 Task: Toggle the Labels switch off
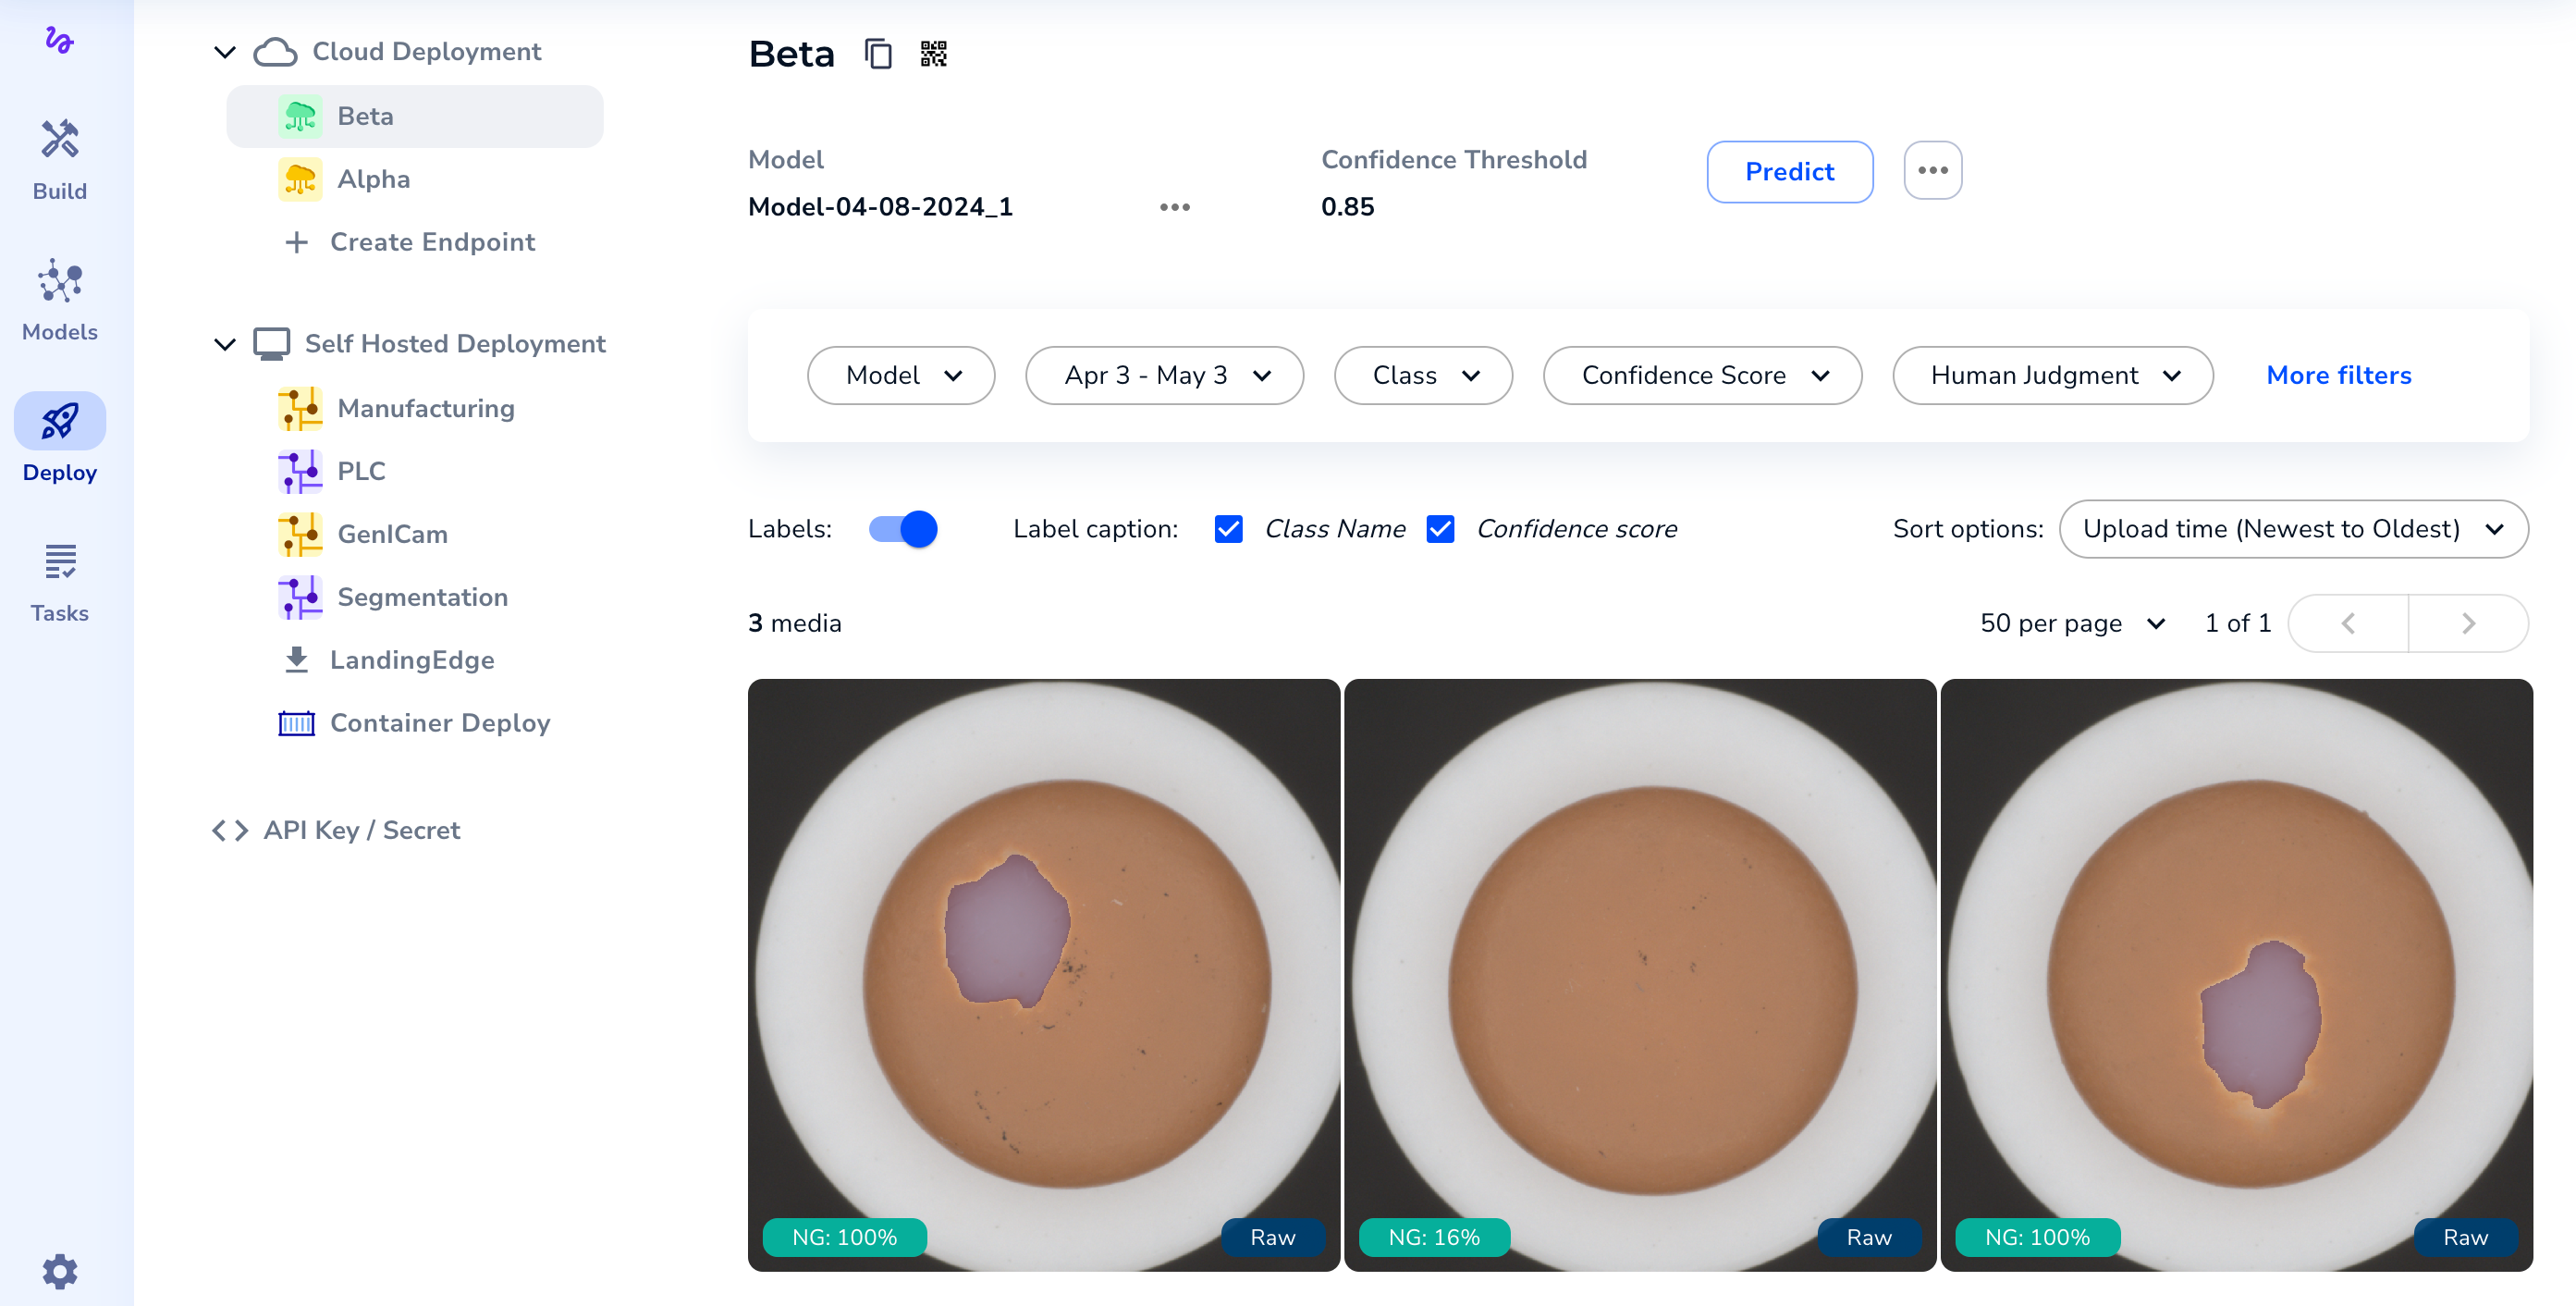pos(903,529)
